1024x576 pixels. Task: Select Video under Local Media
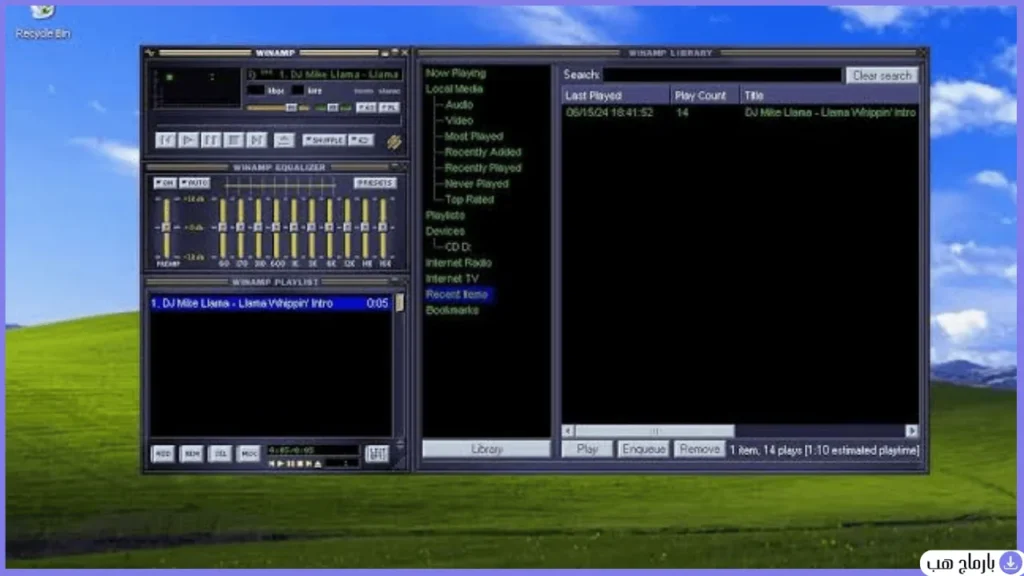click(x=459, y=120)
